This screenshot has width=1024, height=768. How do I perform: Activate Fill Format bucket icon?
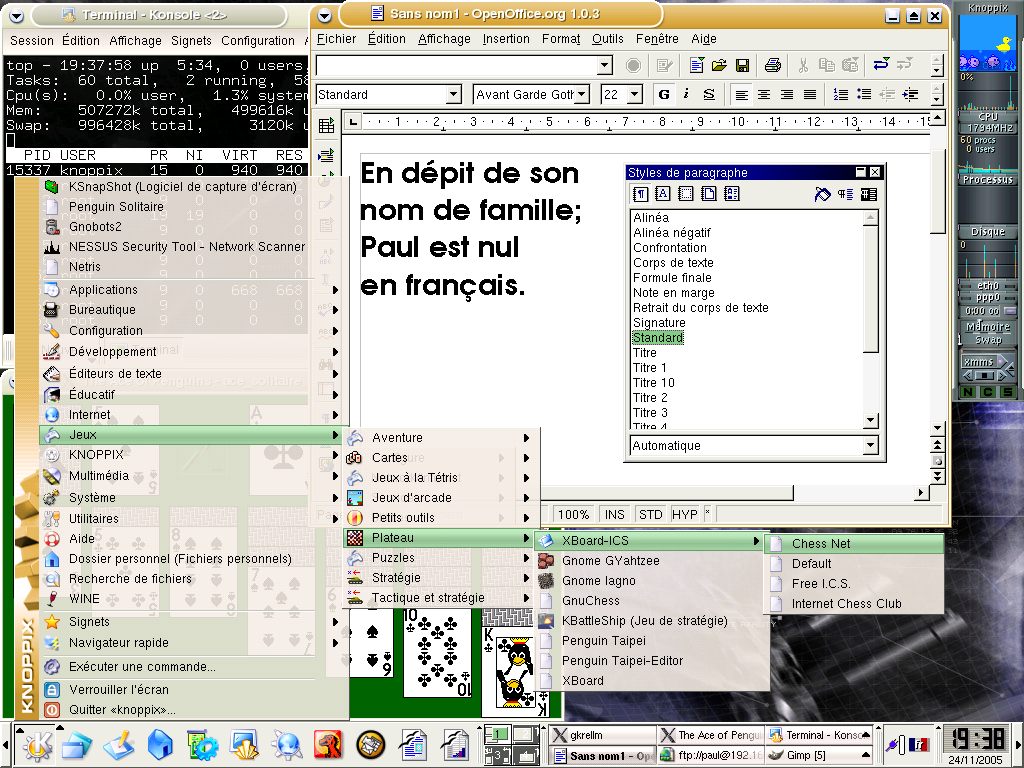tap(822, 194)
